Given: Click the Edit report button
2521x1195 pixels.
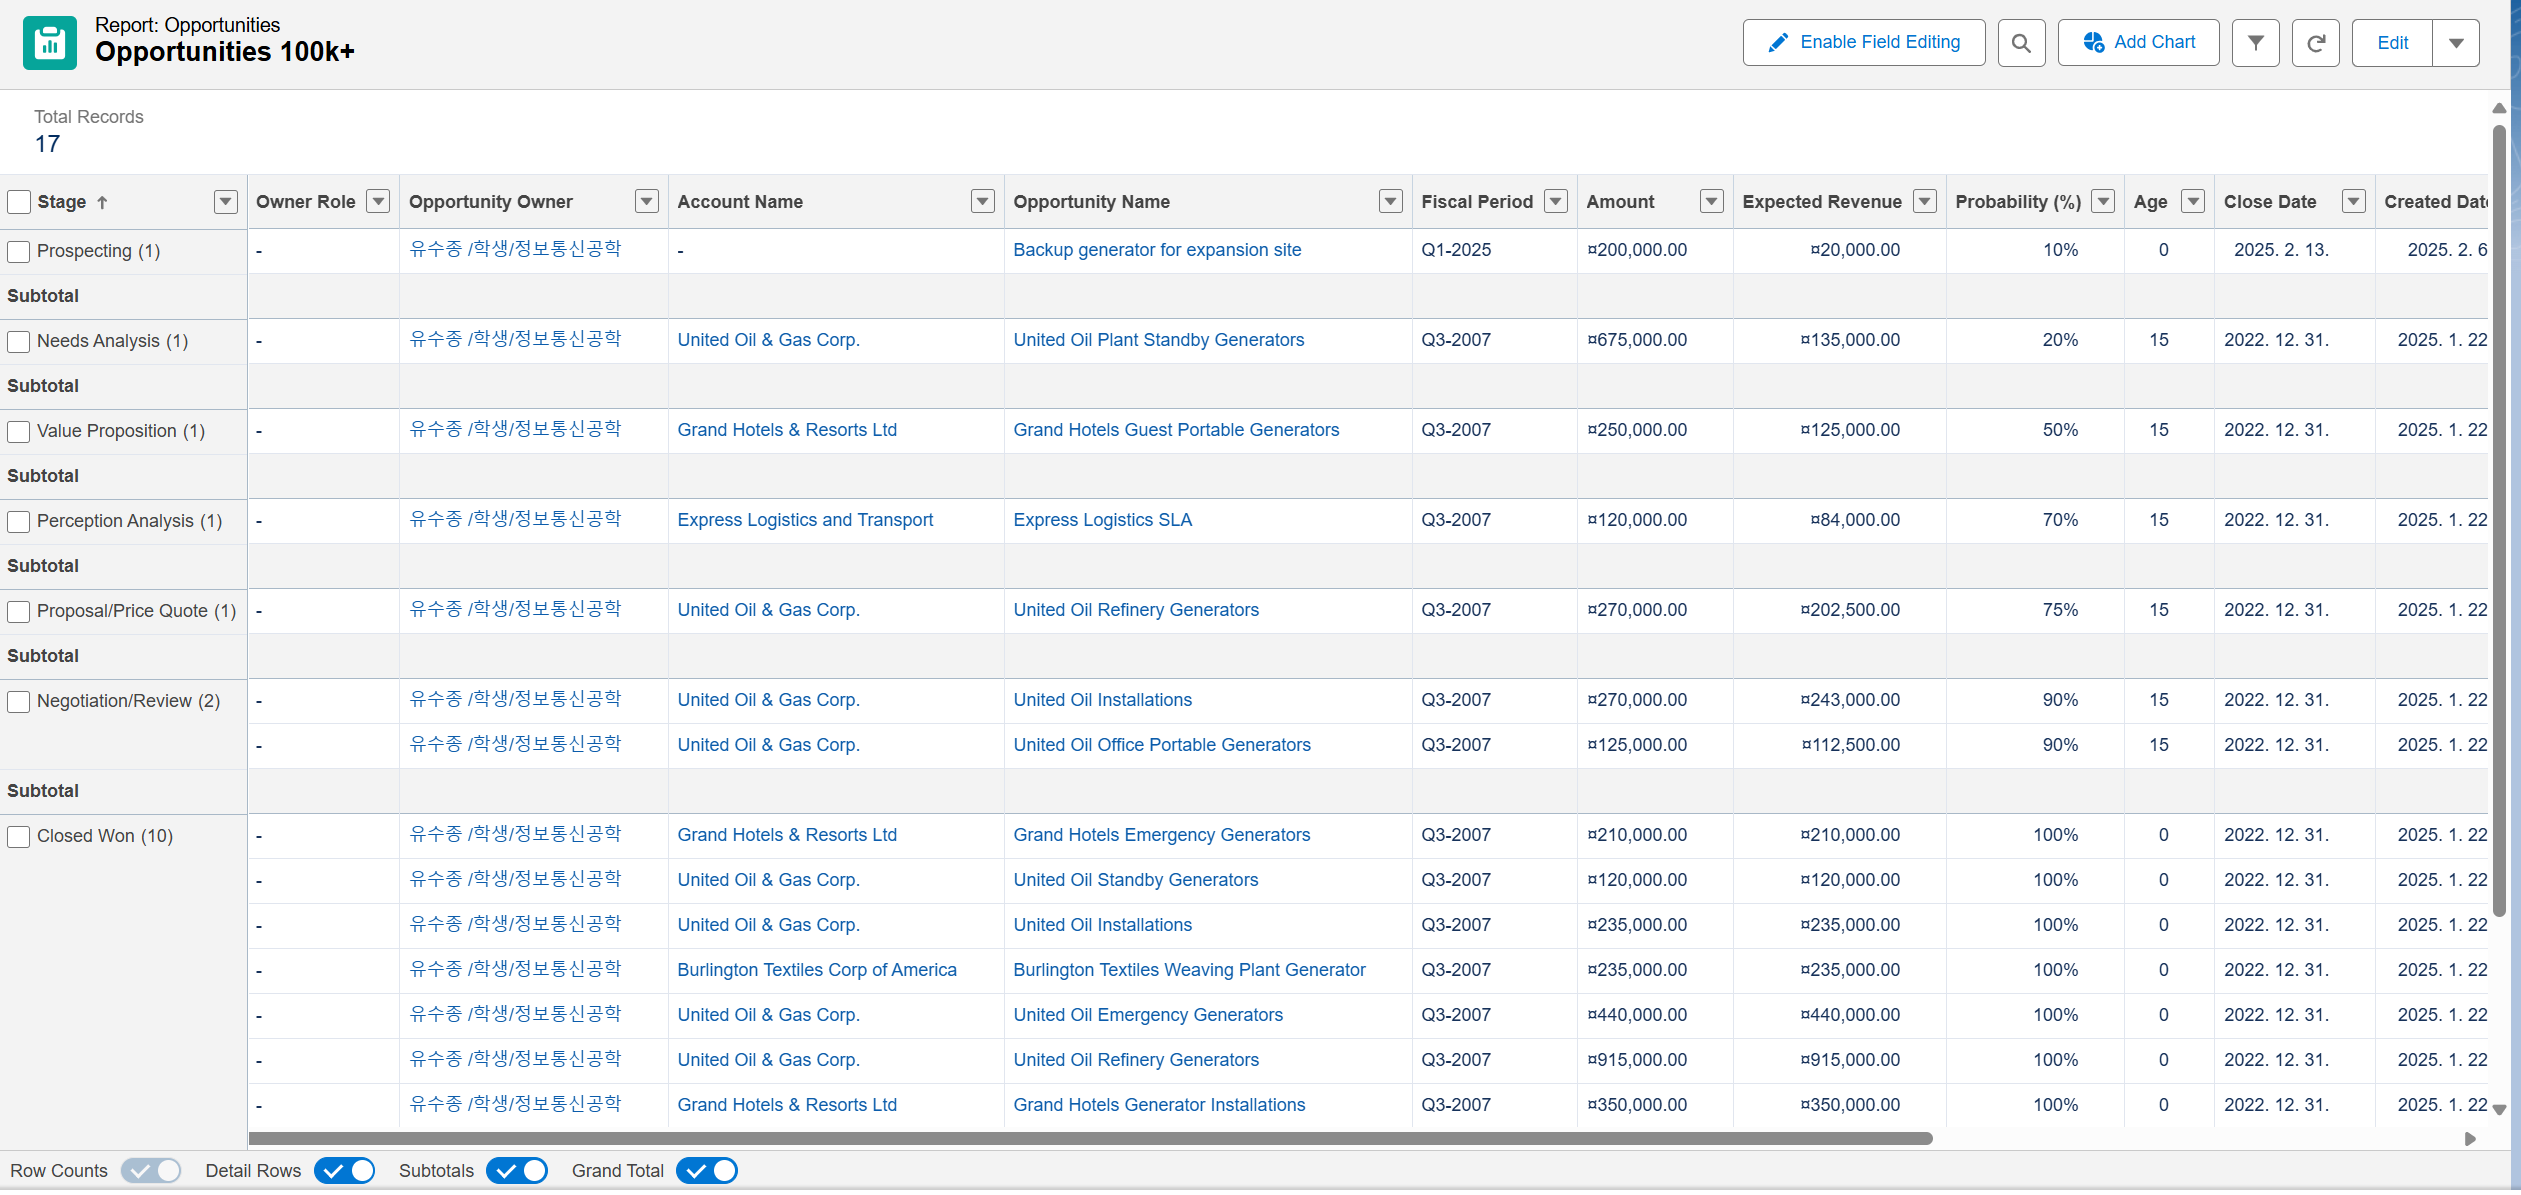Looking at the screenshot, I should (2392, 43).
